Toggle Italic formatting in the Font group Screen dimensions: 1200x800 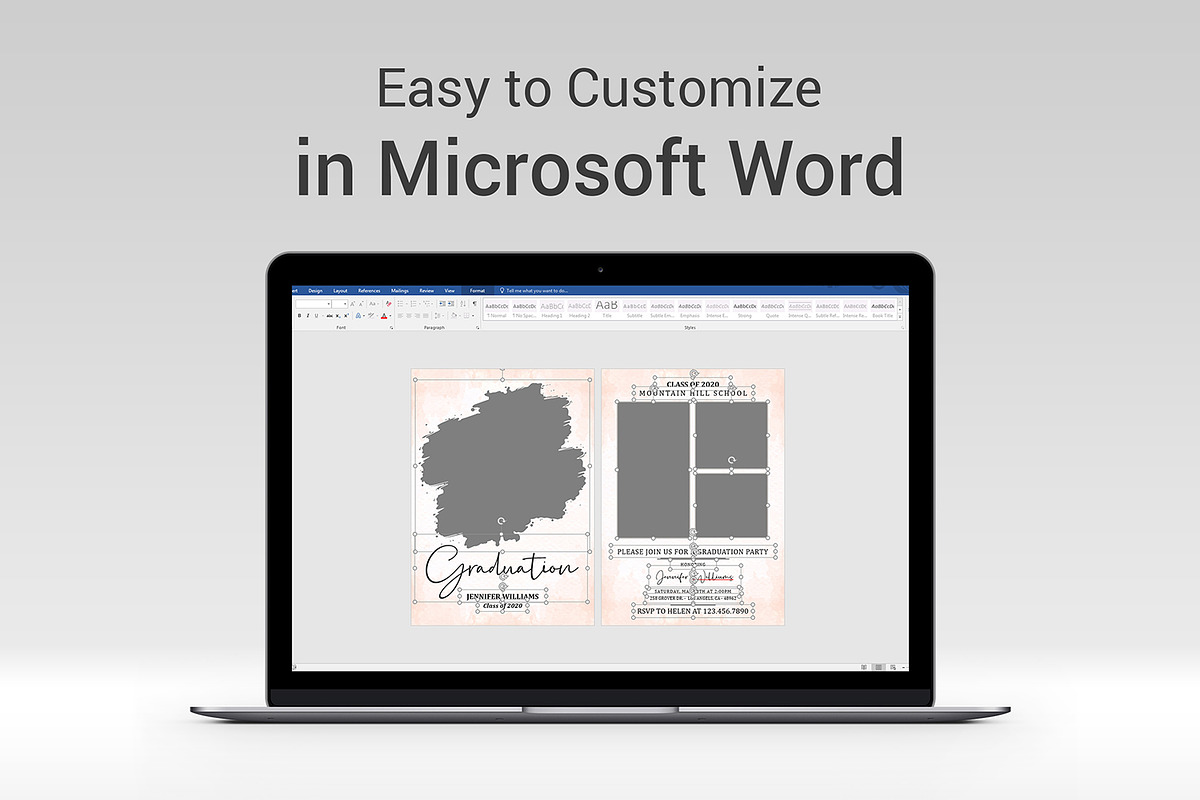[x=308, y=316]
